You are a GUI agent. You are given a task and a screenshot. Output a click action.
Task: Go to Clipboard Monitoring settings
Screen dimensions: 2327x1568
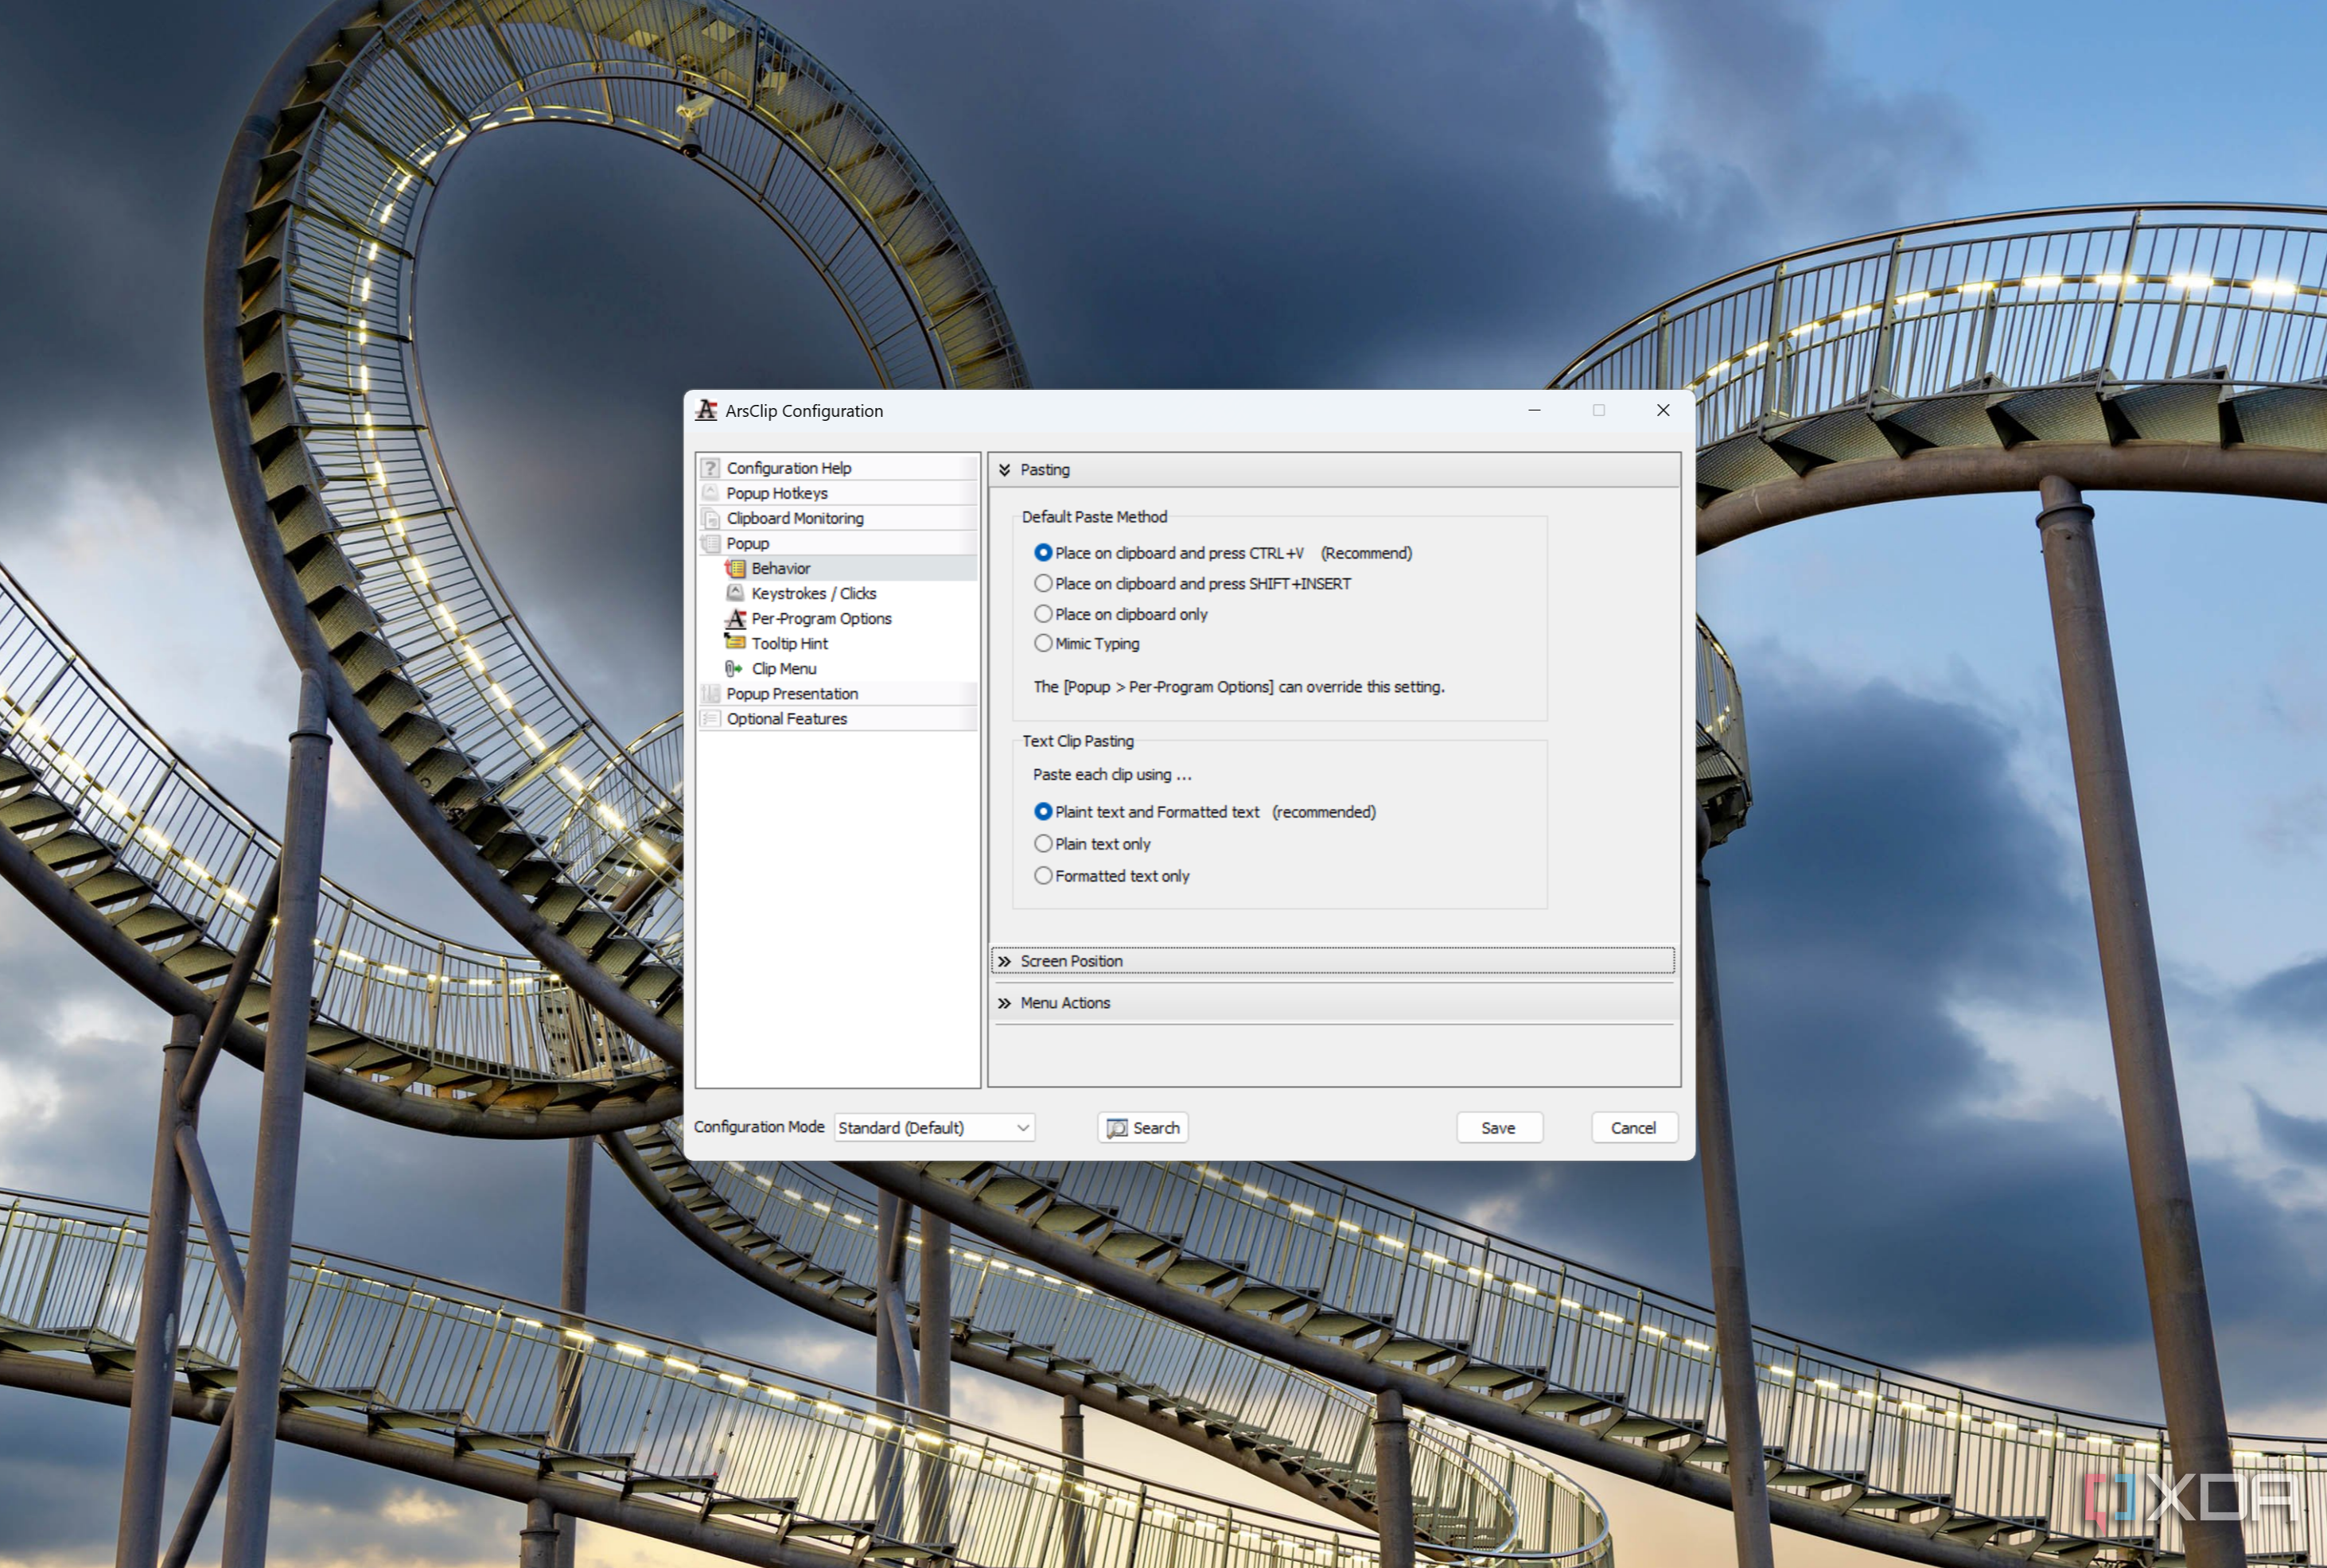(795, 518)
